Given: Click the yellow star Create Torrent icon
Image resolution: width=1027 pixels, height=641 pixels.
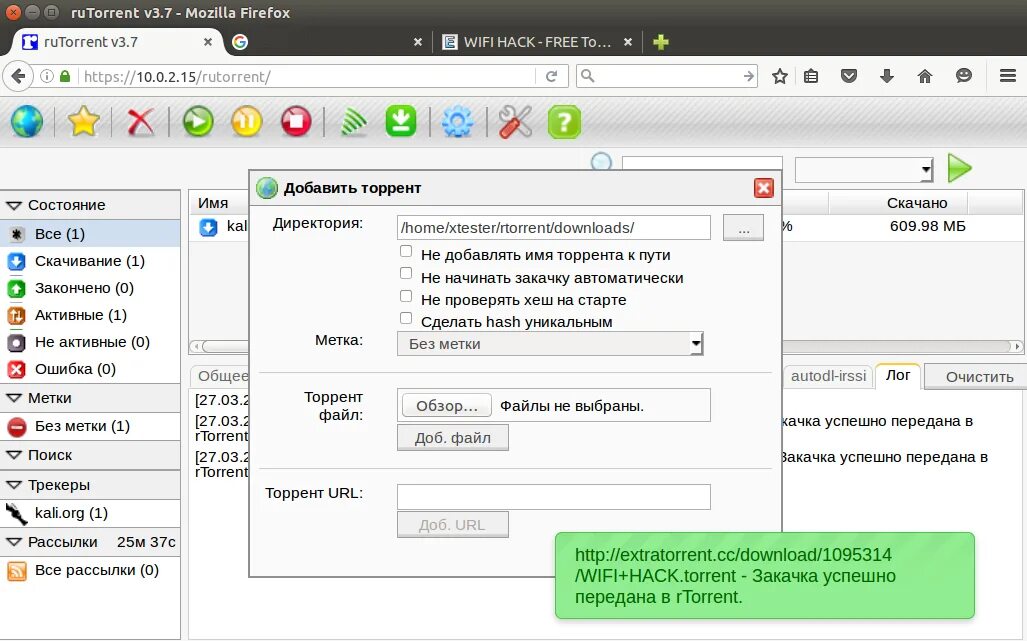Looking at the screenshot, I should [83, 122].
